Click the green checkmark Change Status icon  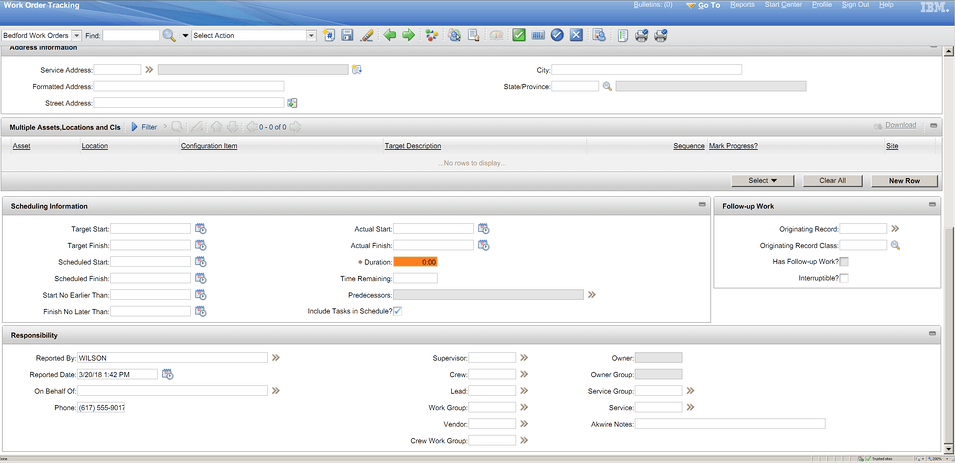click(x=519, y=35)
